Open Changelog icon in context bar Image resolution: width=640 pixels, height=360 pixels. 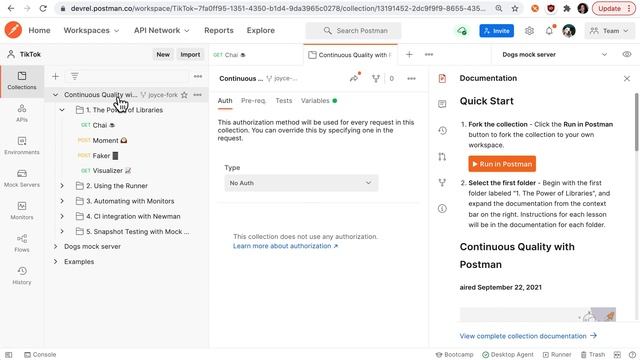(442, 131)
